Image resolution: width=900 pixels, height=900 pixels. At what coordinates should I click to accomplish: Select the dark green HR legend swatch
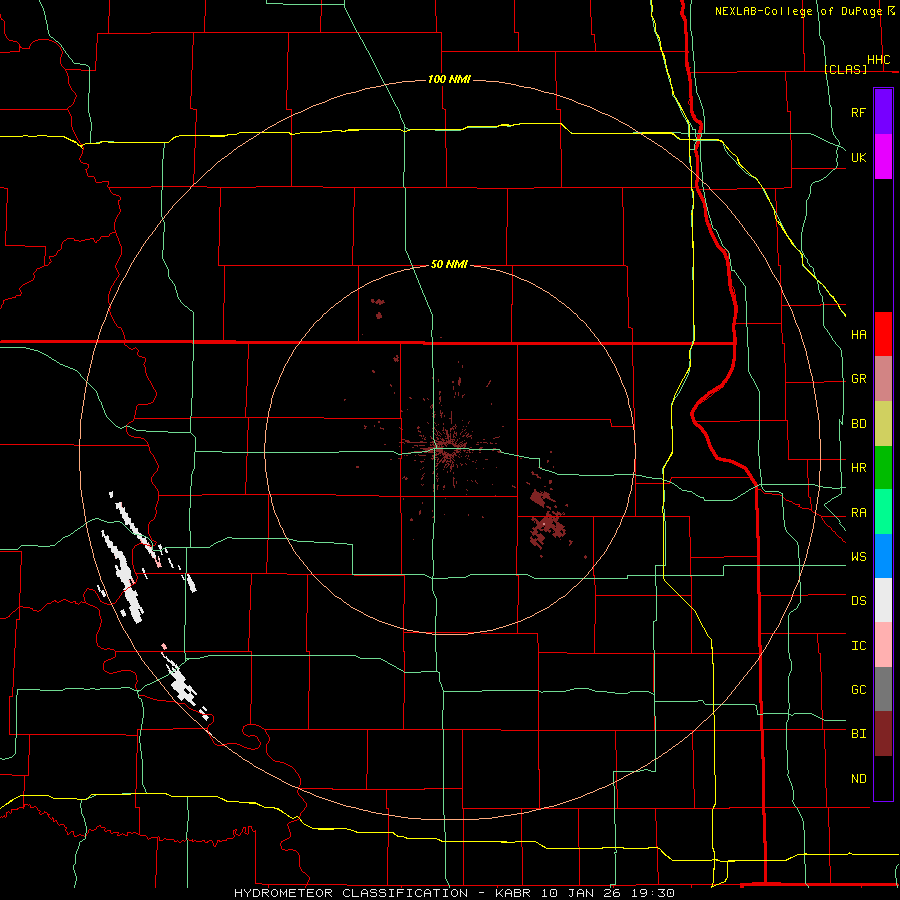(883, 468)
